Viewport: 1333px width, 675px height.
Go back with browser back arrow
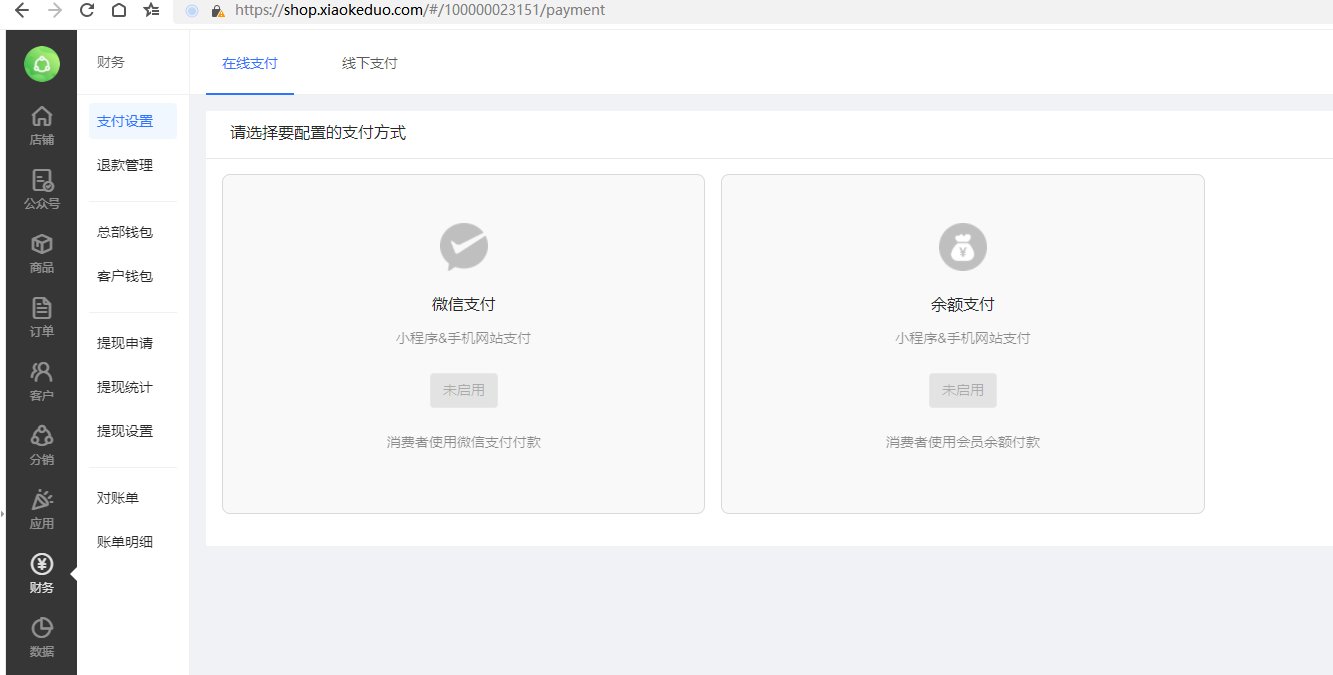(22, 10)
